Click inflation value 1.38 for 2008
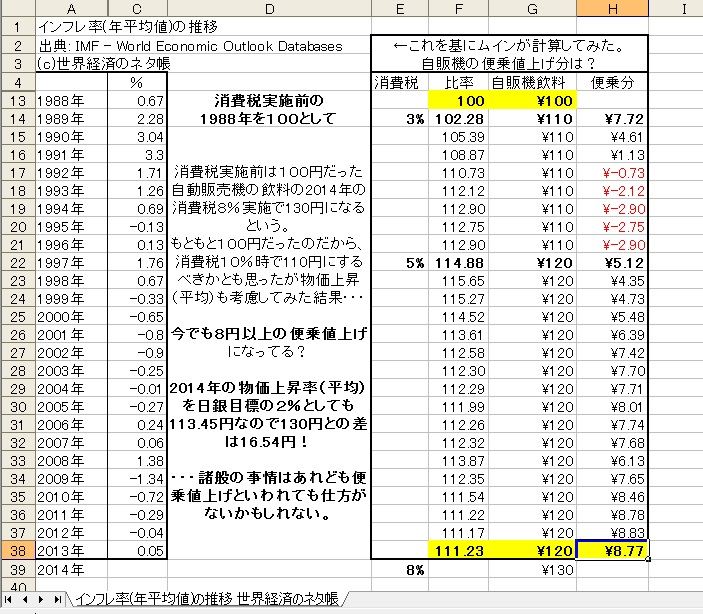 (x=137, y=461)
